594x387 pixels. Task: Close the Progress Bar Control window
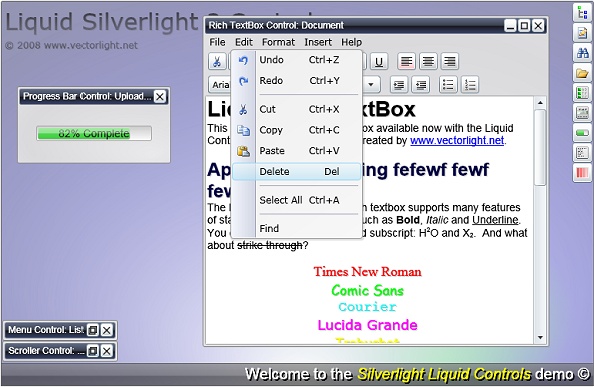coord(160,97)
